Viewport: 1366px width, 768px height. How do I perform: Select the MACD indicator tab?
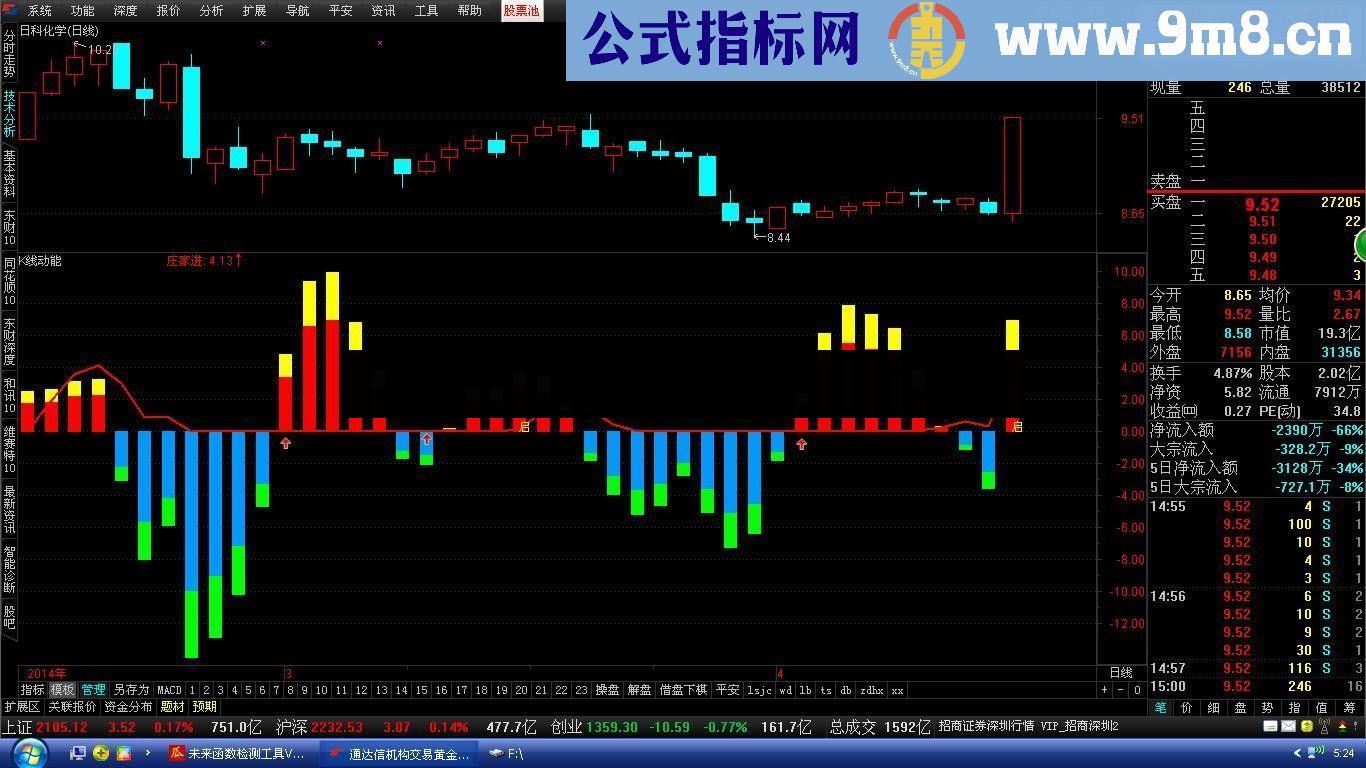point(169,689)
